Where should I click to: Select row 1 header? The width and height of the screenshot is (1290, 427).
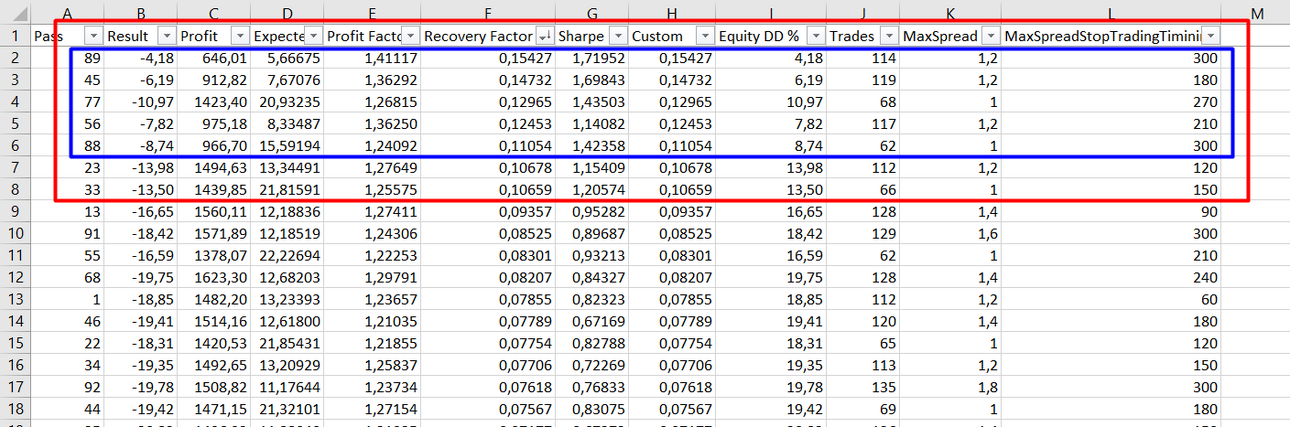[x=15, y=35]
